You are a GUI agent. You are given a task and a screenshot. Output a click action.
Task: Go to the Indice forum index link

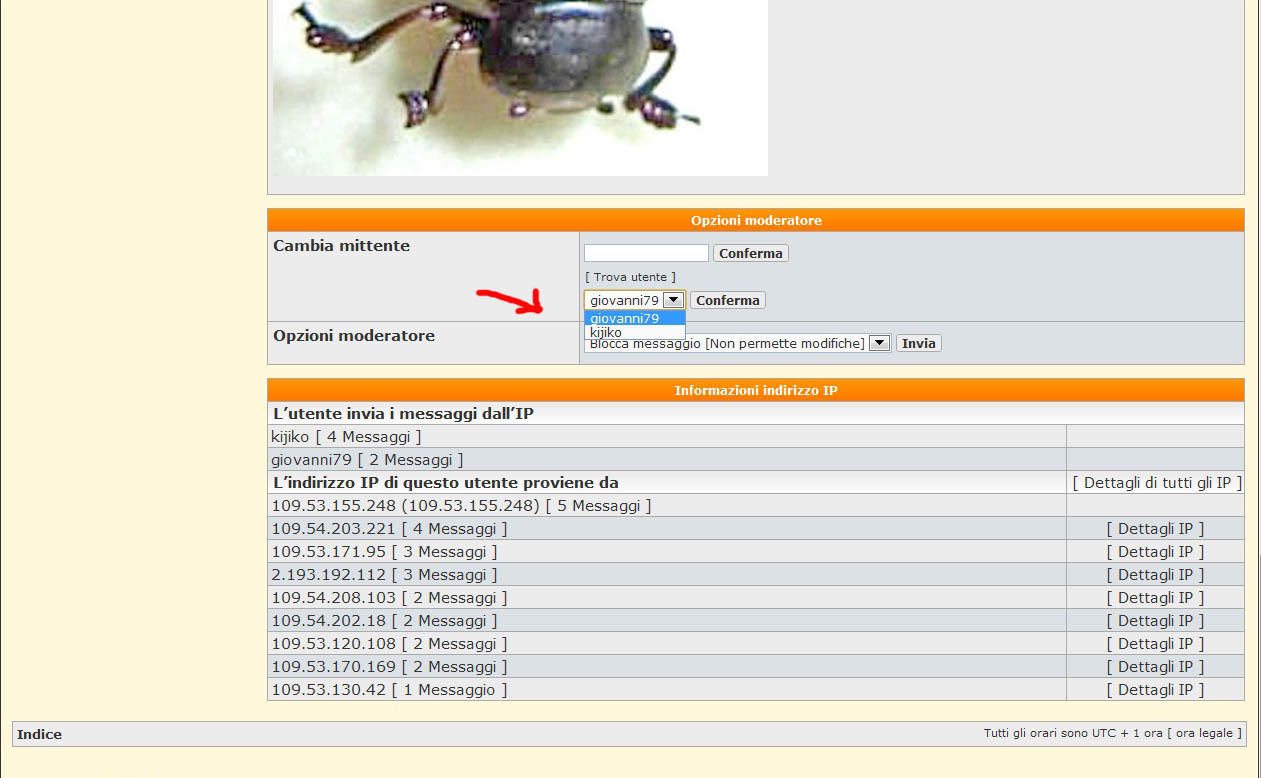coord(39,734)
